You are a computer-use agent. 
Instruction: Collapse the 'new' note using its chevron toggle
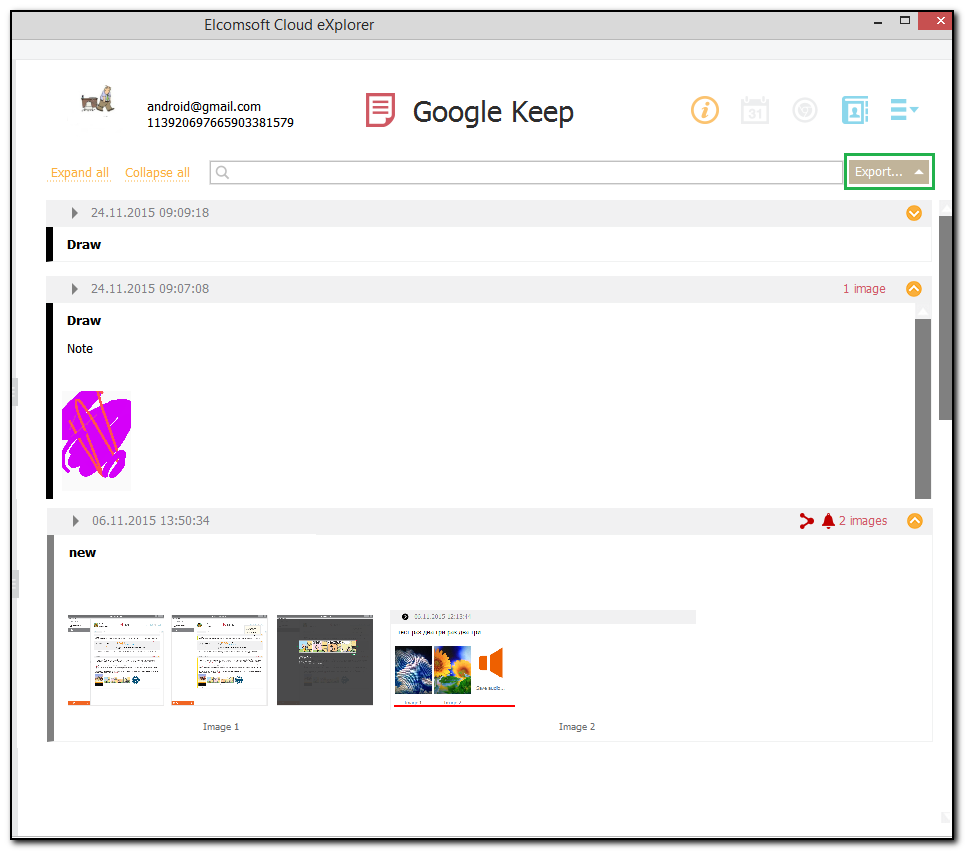[x=915, y=520]
